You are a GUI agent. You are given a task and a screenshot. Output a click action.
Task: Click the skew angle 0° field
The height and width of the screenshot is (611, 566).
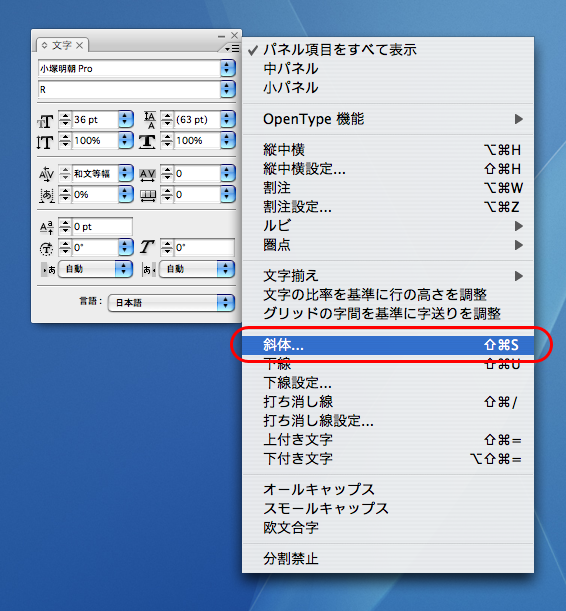[204, 247]
